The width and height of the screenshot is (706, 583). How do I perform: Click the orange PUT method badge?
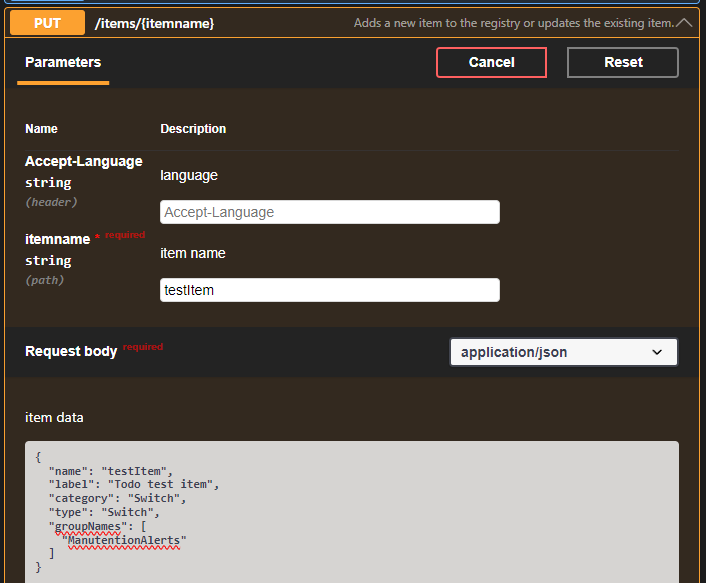47,22
